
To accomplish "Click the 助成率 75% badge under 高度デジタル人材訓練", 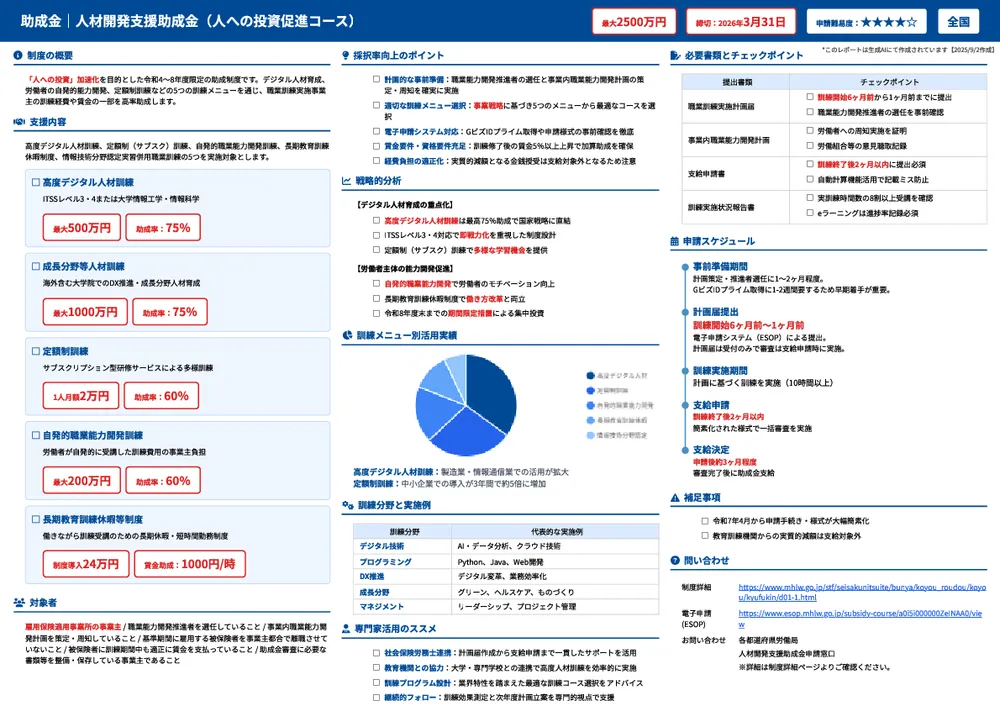I will tap(163, 228).
